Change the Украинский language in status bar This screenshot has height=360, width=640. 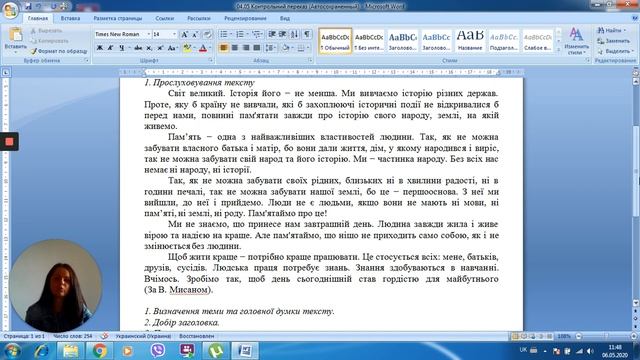[143, 336]
